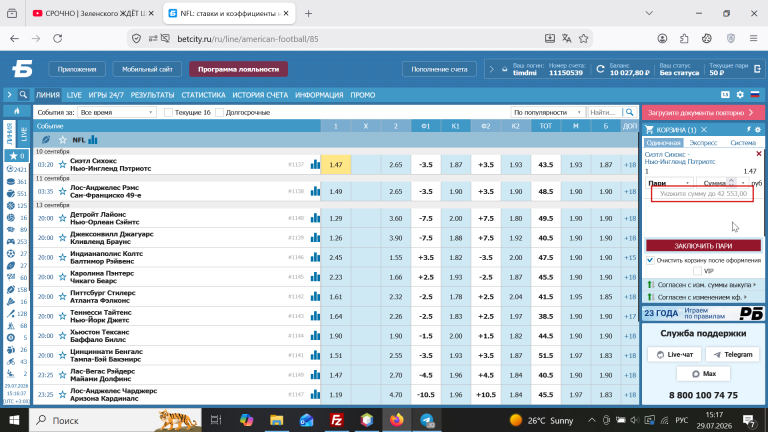Star the NFL league as favorite
This screenshot has width=768, height=432.
62,140
